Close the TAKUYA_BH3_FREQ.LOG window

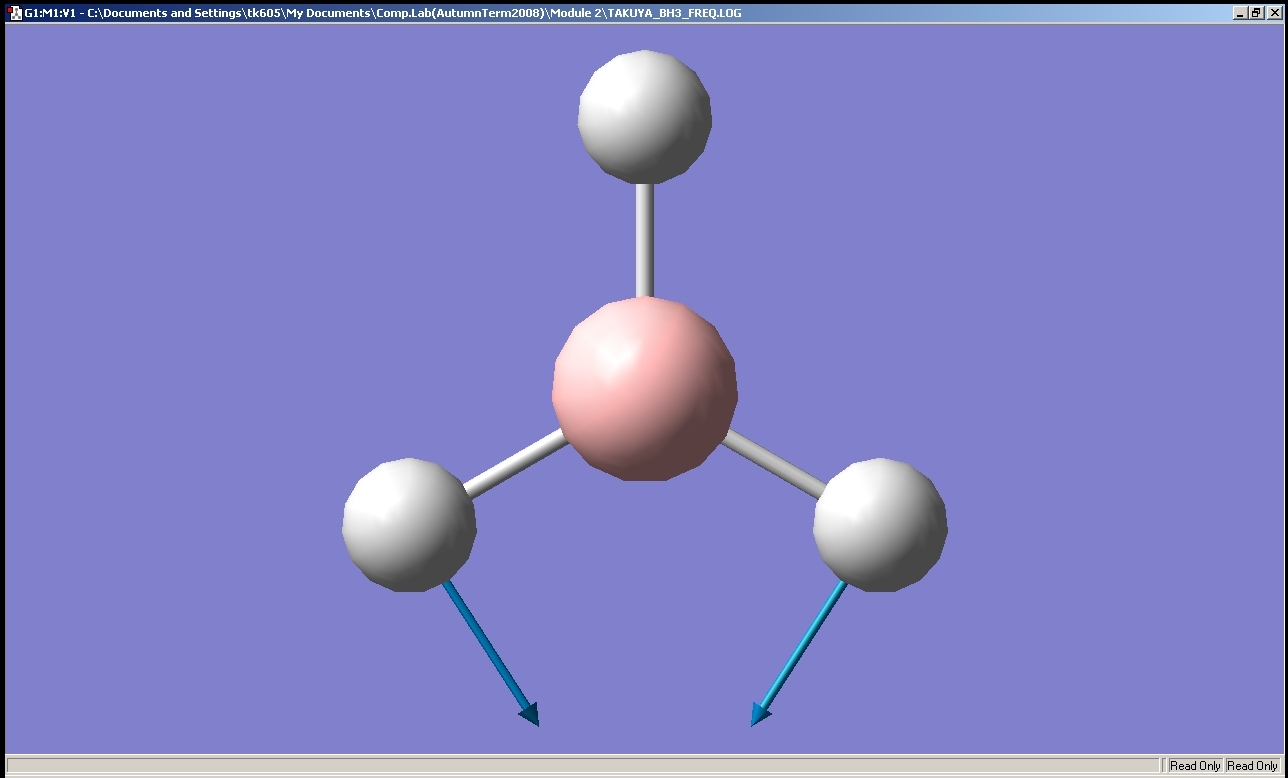[x=1274, y=13]
